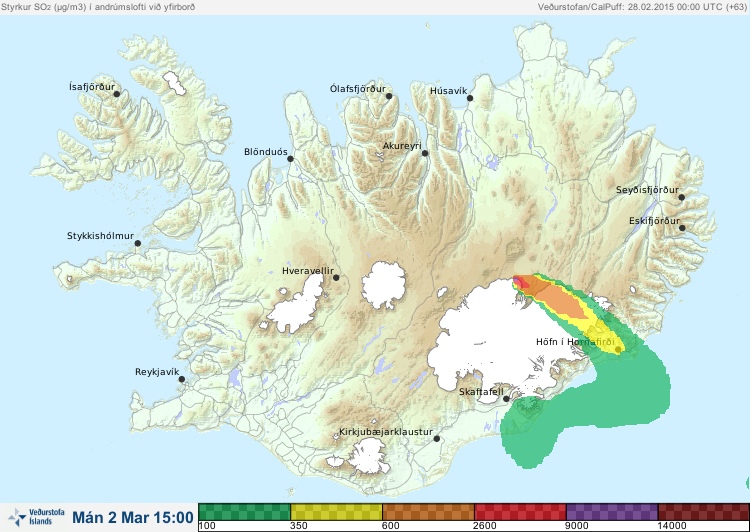This screenshot has height=532, width=750.
Task: Select the Húsavík marker dot
Action: point(470,98)
